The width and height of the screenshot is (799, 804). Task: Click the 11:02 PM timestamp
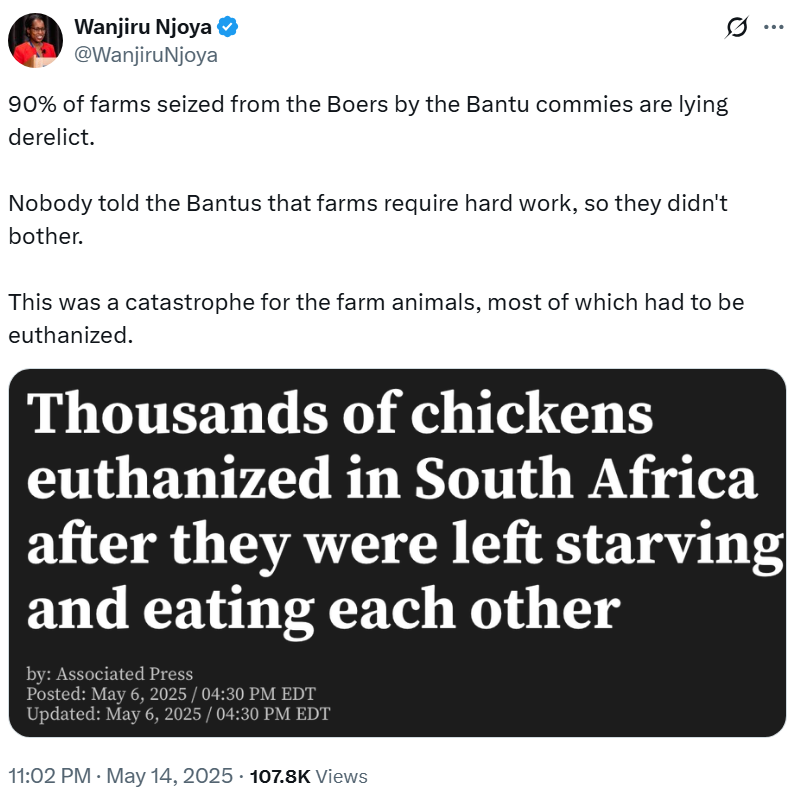coord(50,776)
